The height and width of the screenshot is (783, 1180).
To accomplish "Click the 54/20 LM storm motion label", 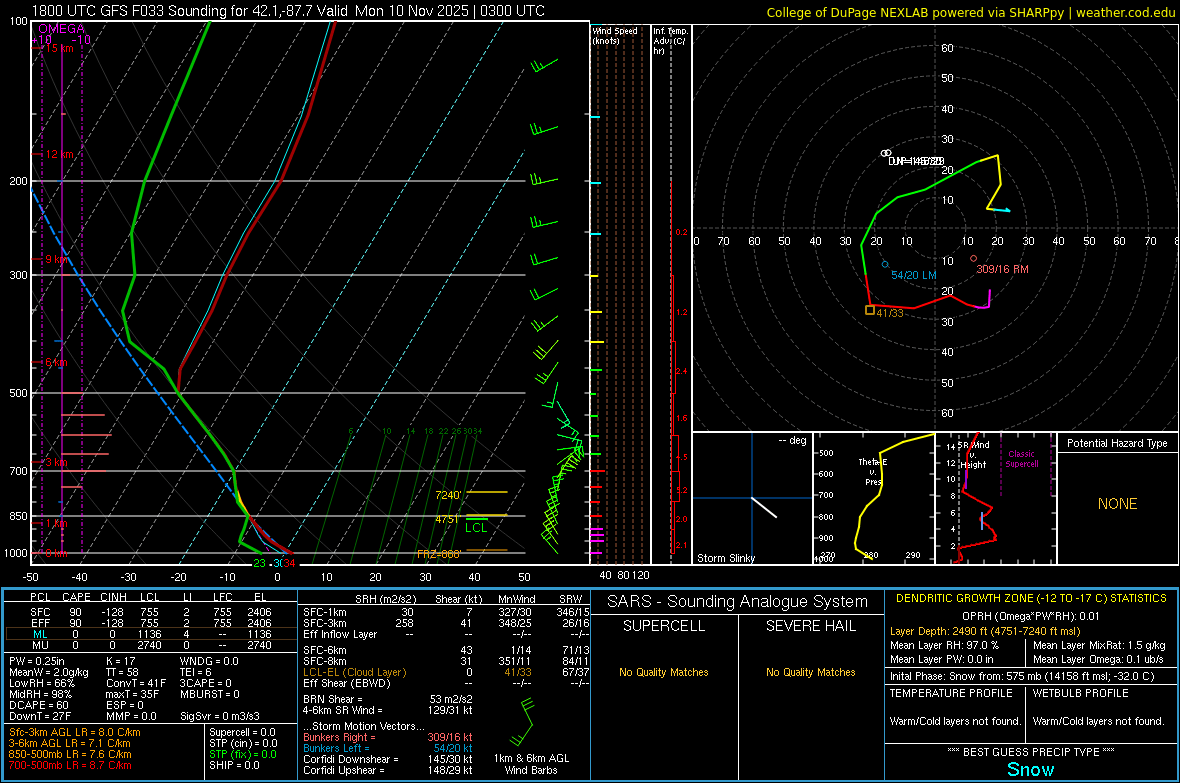I will 914,275.
